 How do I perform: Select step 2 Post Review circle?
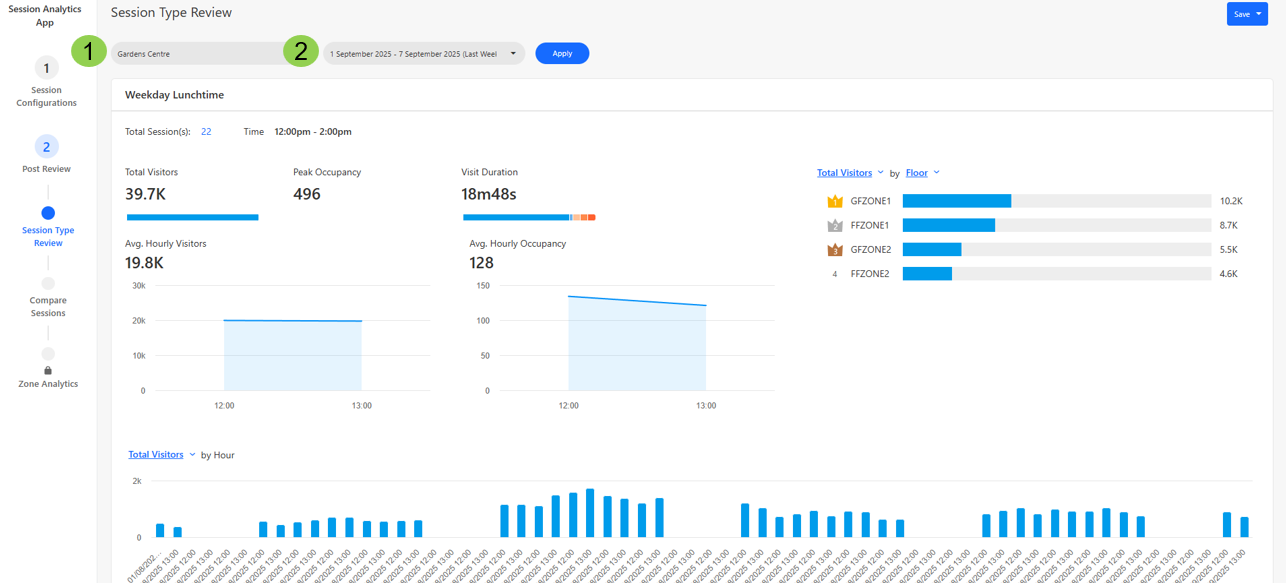[x=46, y=147]
